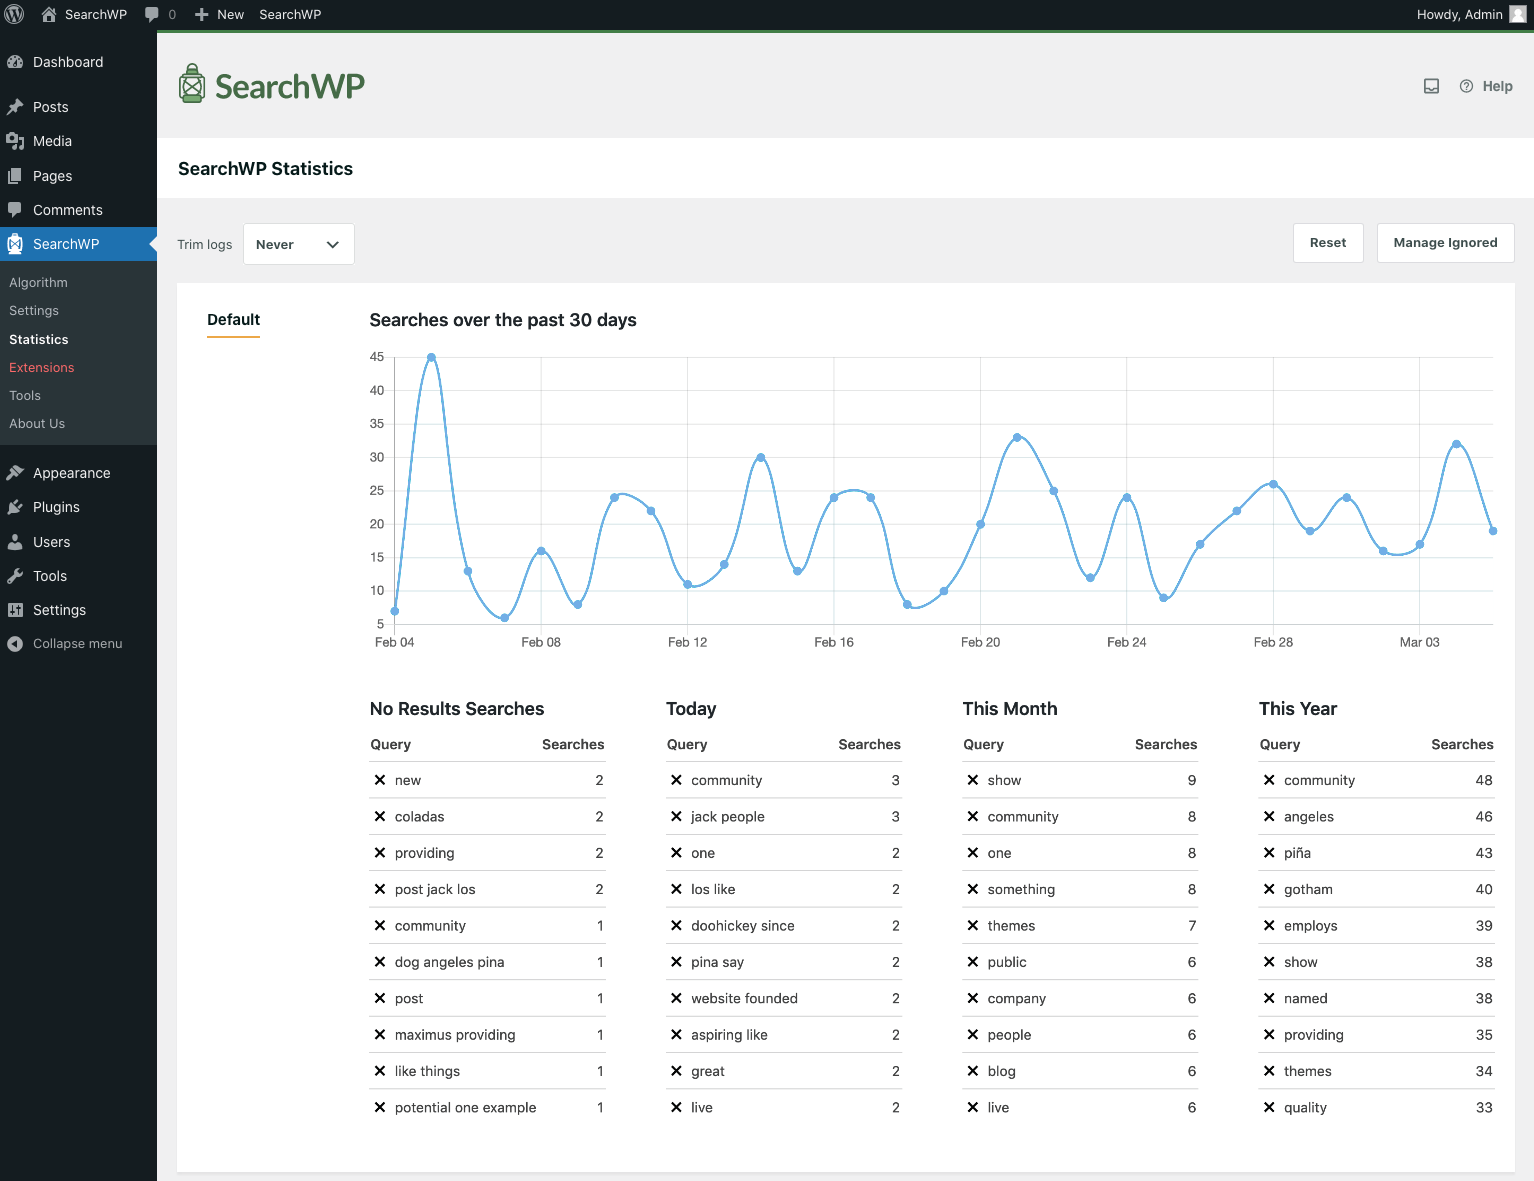This screenshot has width=1534, height=1181.
Task: Click the Admin avatar in top bar
Action: tap(1517, 14)
